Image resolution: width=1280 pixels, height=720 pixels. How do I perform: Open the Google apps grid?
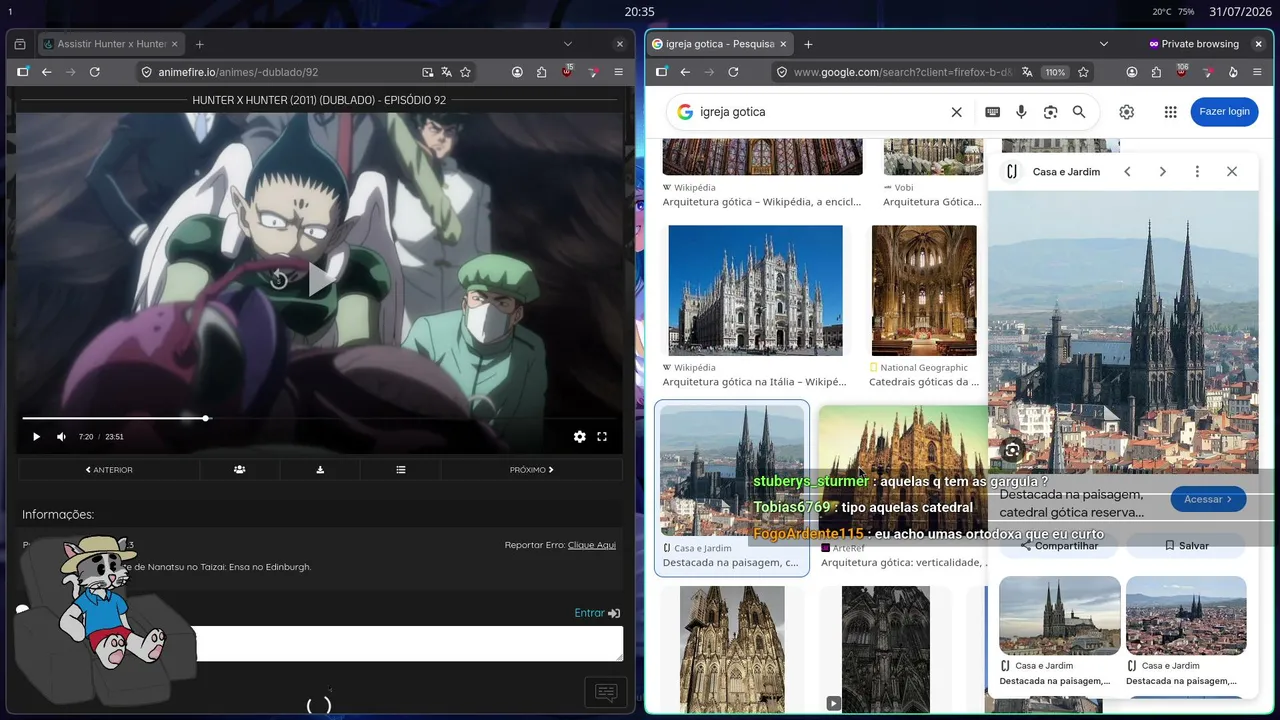click(x=1170, y=112)
